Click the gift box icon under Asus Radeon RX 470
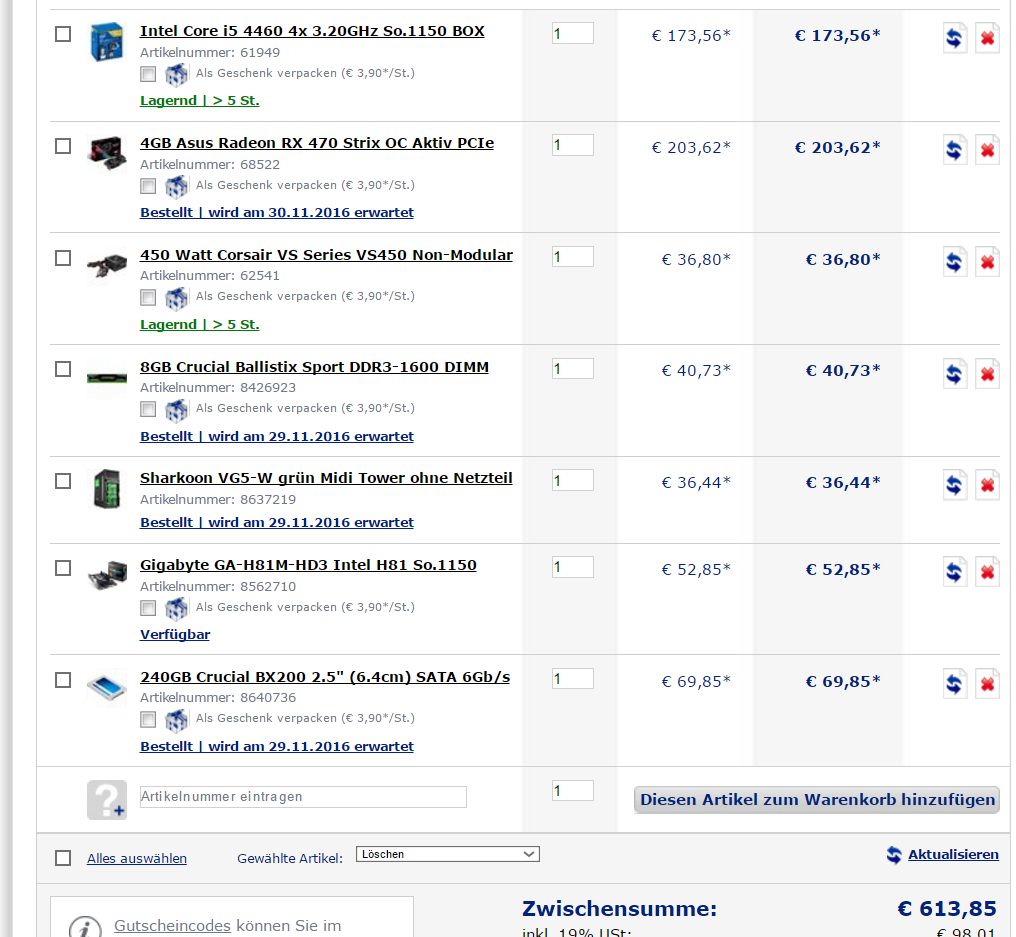This screenshot has height=937, width=1016. 176,187
